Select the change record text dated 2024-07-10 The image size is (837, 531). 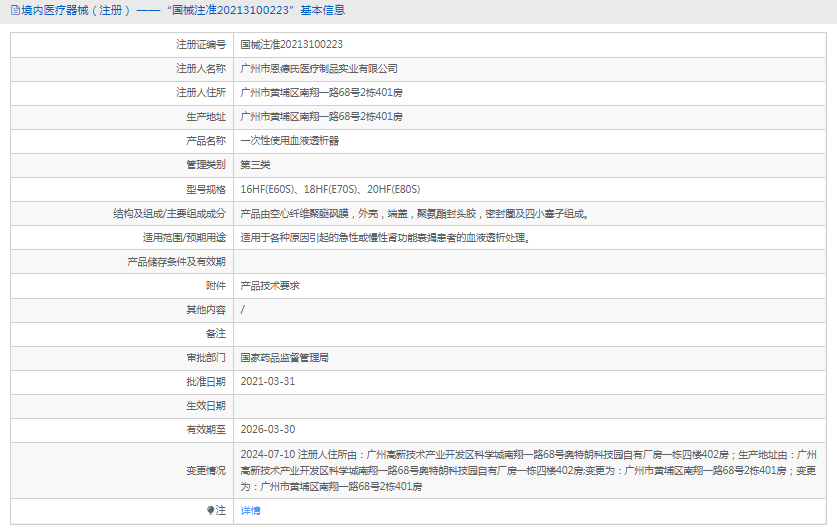(528, 471)
